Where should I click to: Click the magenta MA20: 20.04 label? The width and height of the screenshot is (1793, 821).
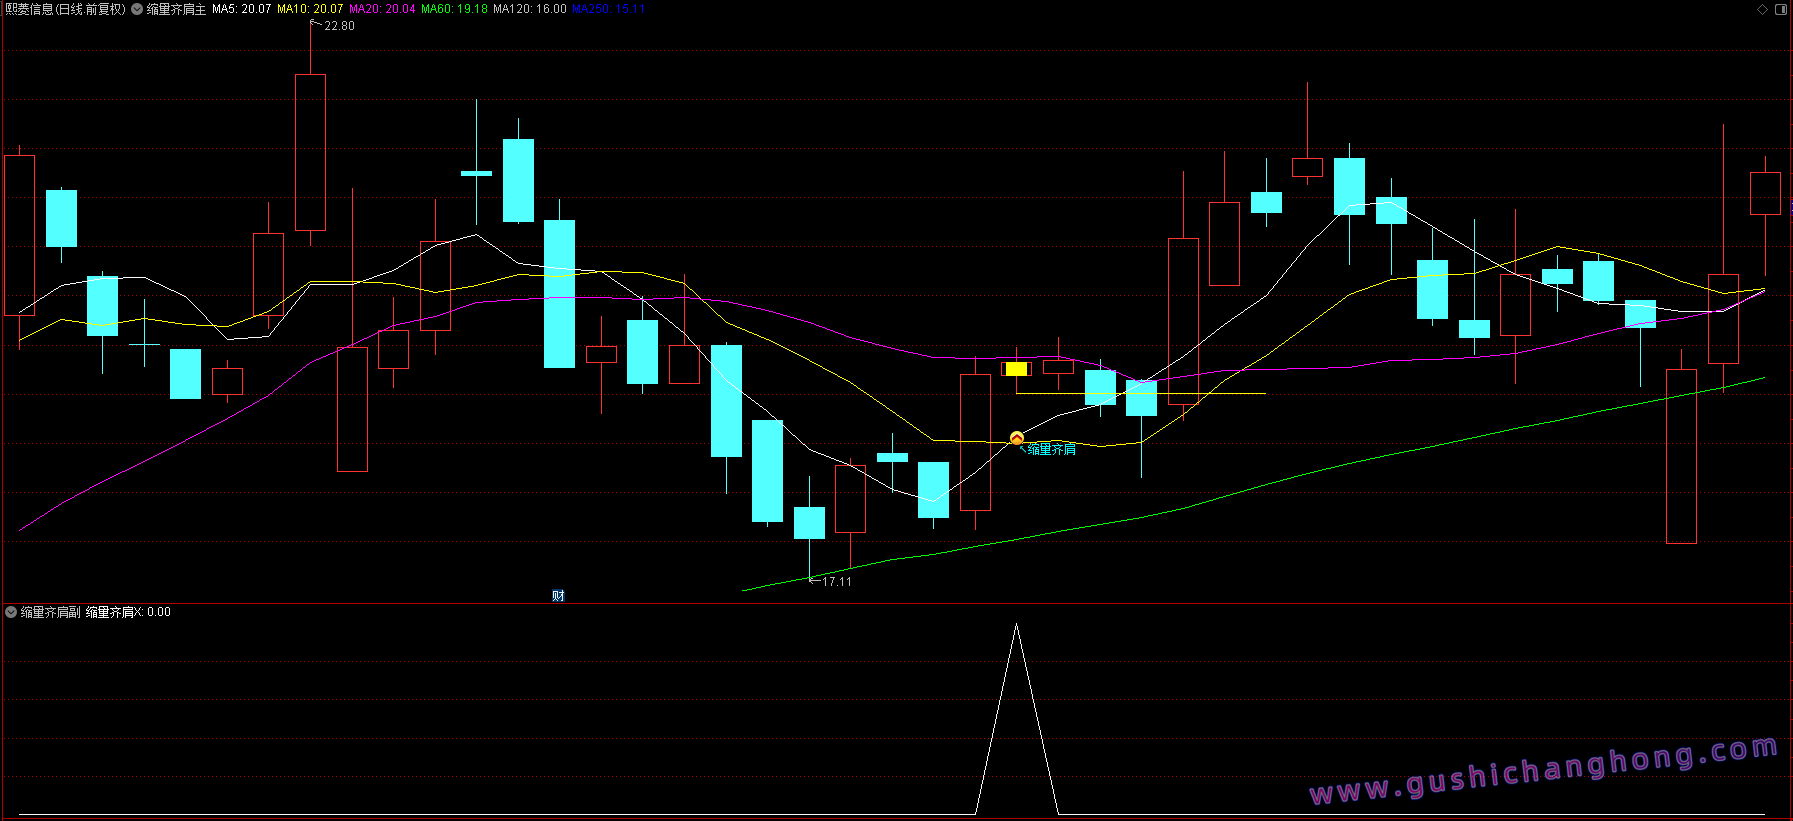382,9
